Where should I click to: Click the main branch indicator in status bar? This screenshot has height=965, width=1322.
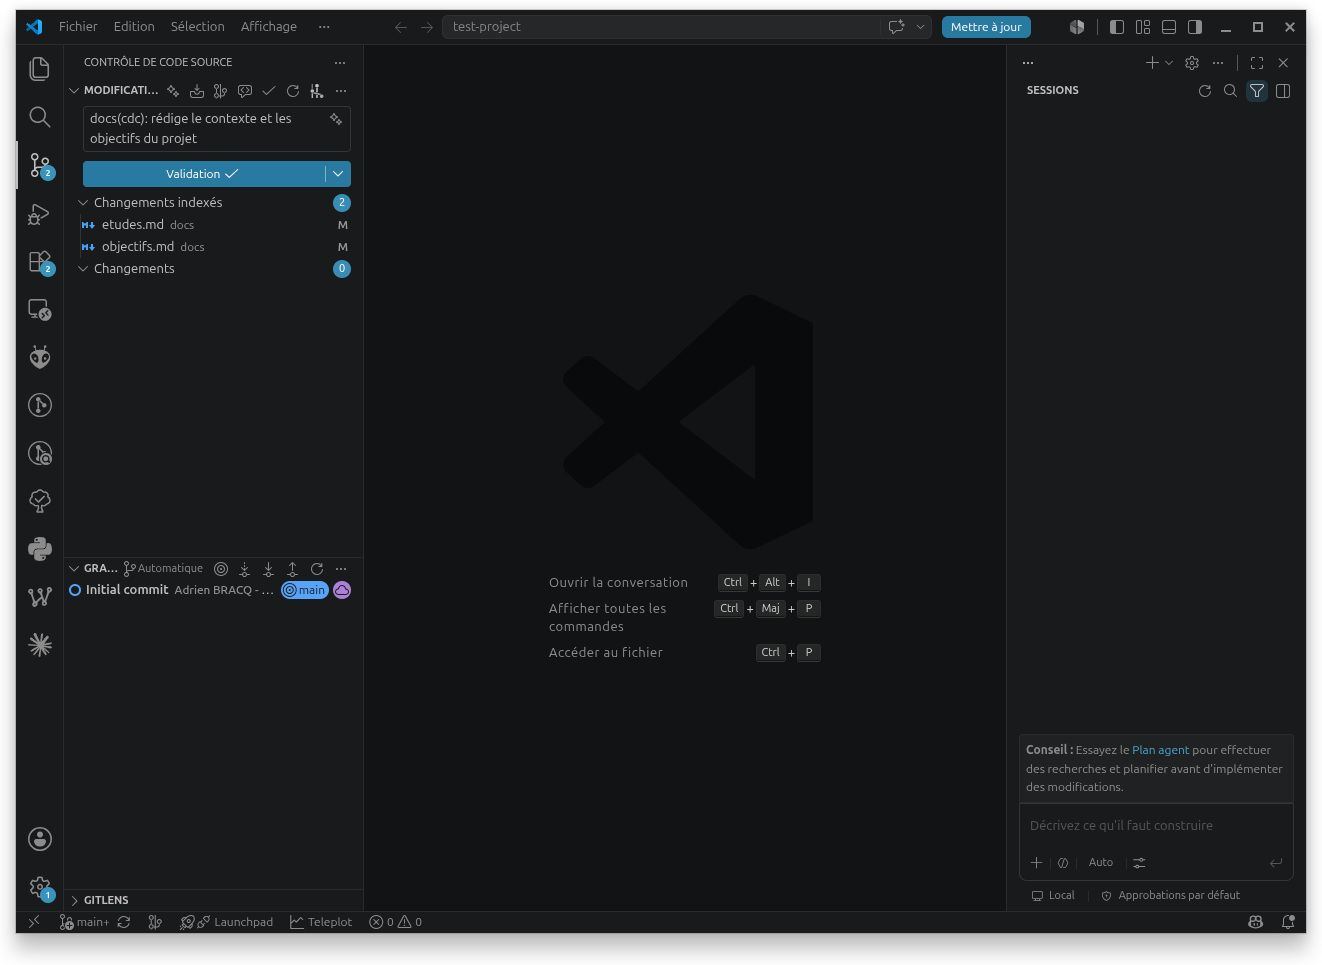(84, 922)
